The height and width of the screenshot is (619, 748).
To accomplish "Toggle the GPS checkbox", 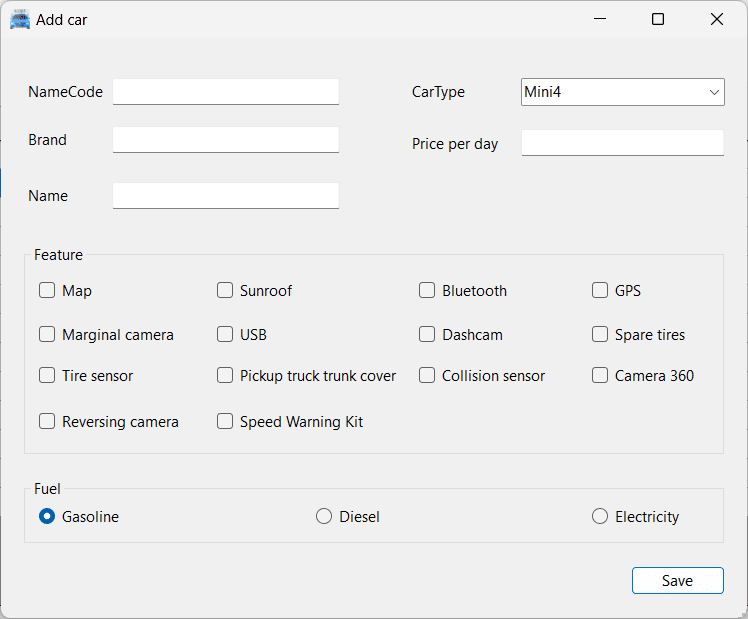I will (600, 291).
